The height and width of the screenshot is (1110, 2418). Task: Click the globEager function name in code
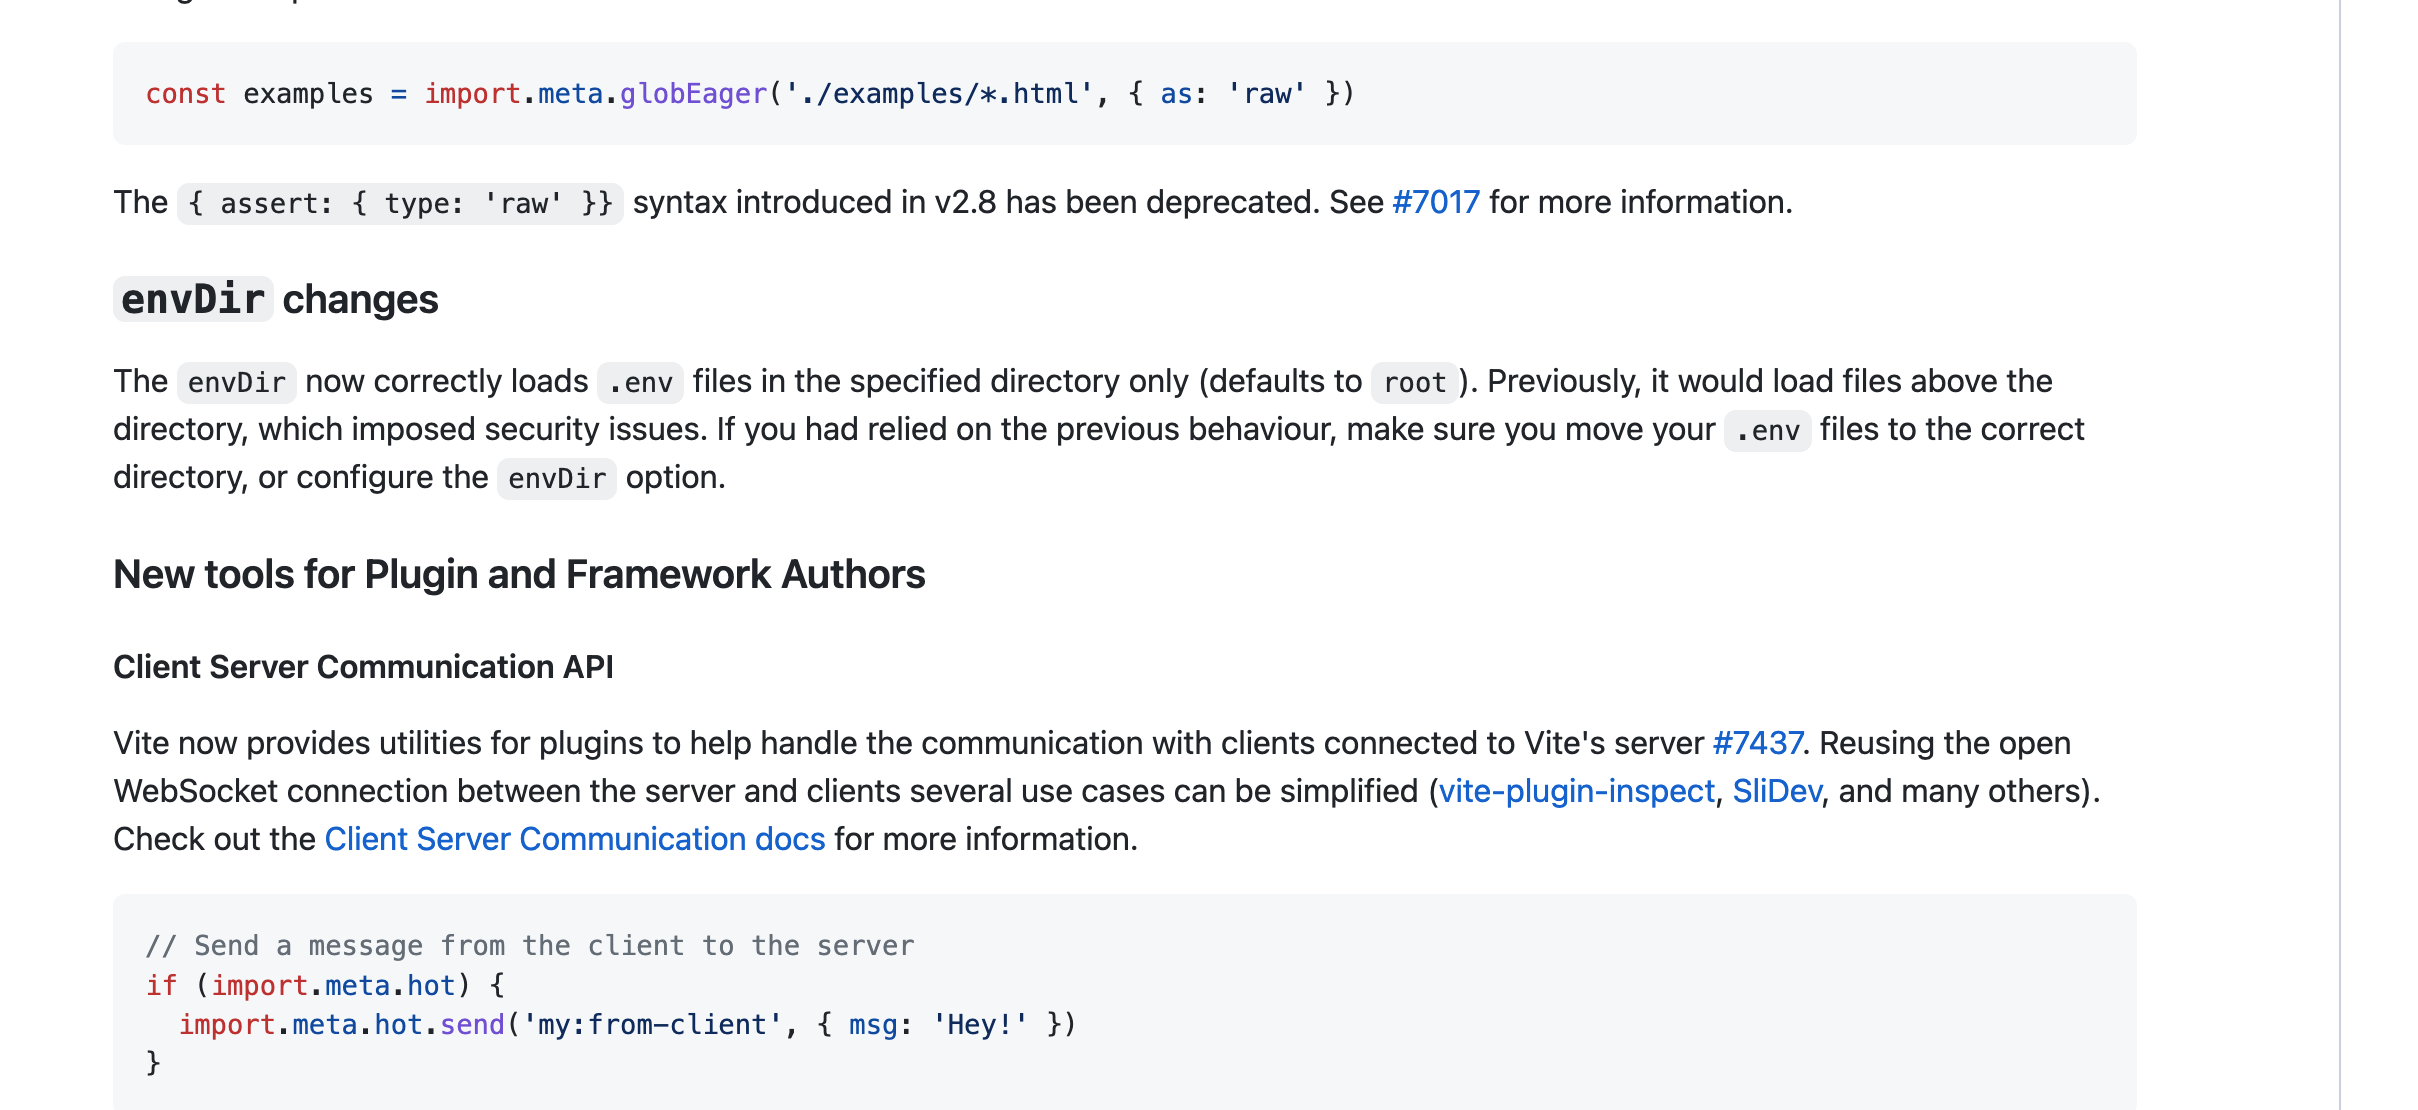[692, 94]
